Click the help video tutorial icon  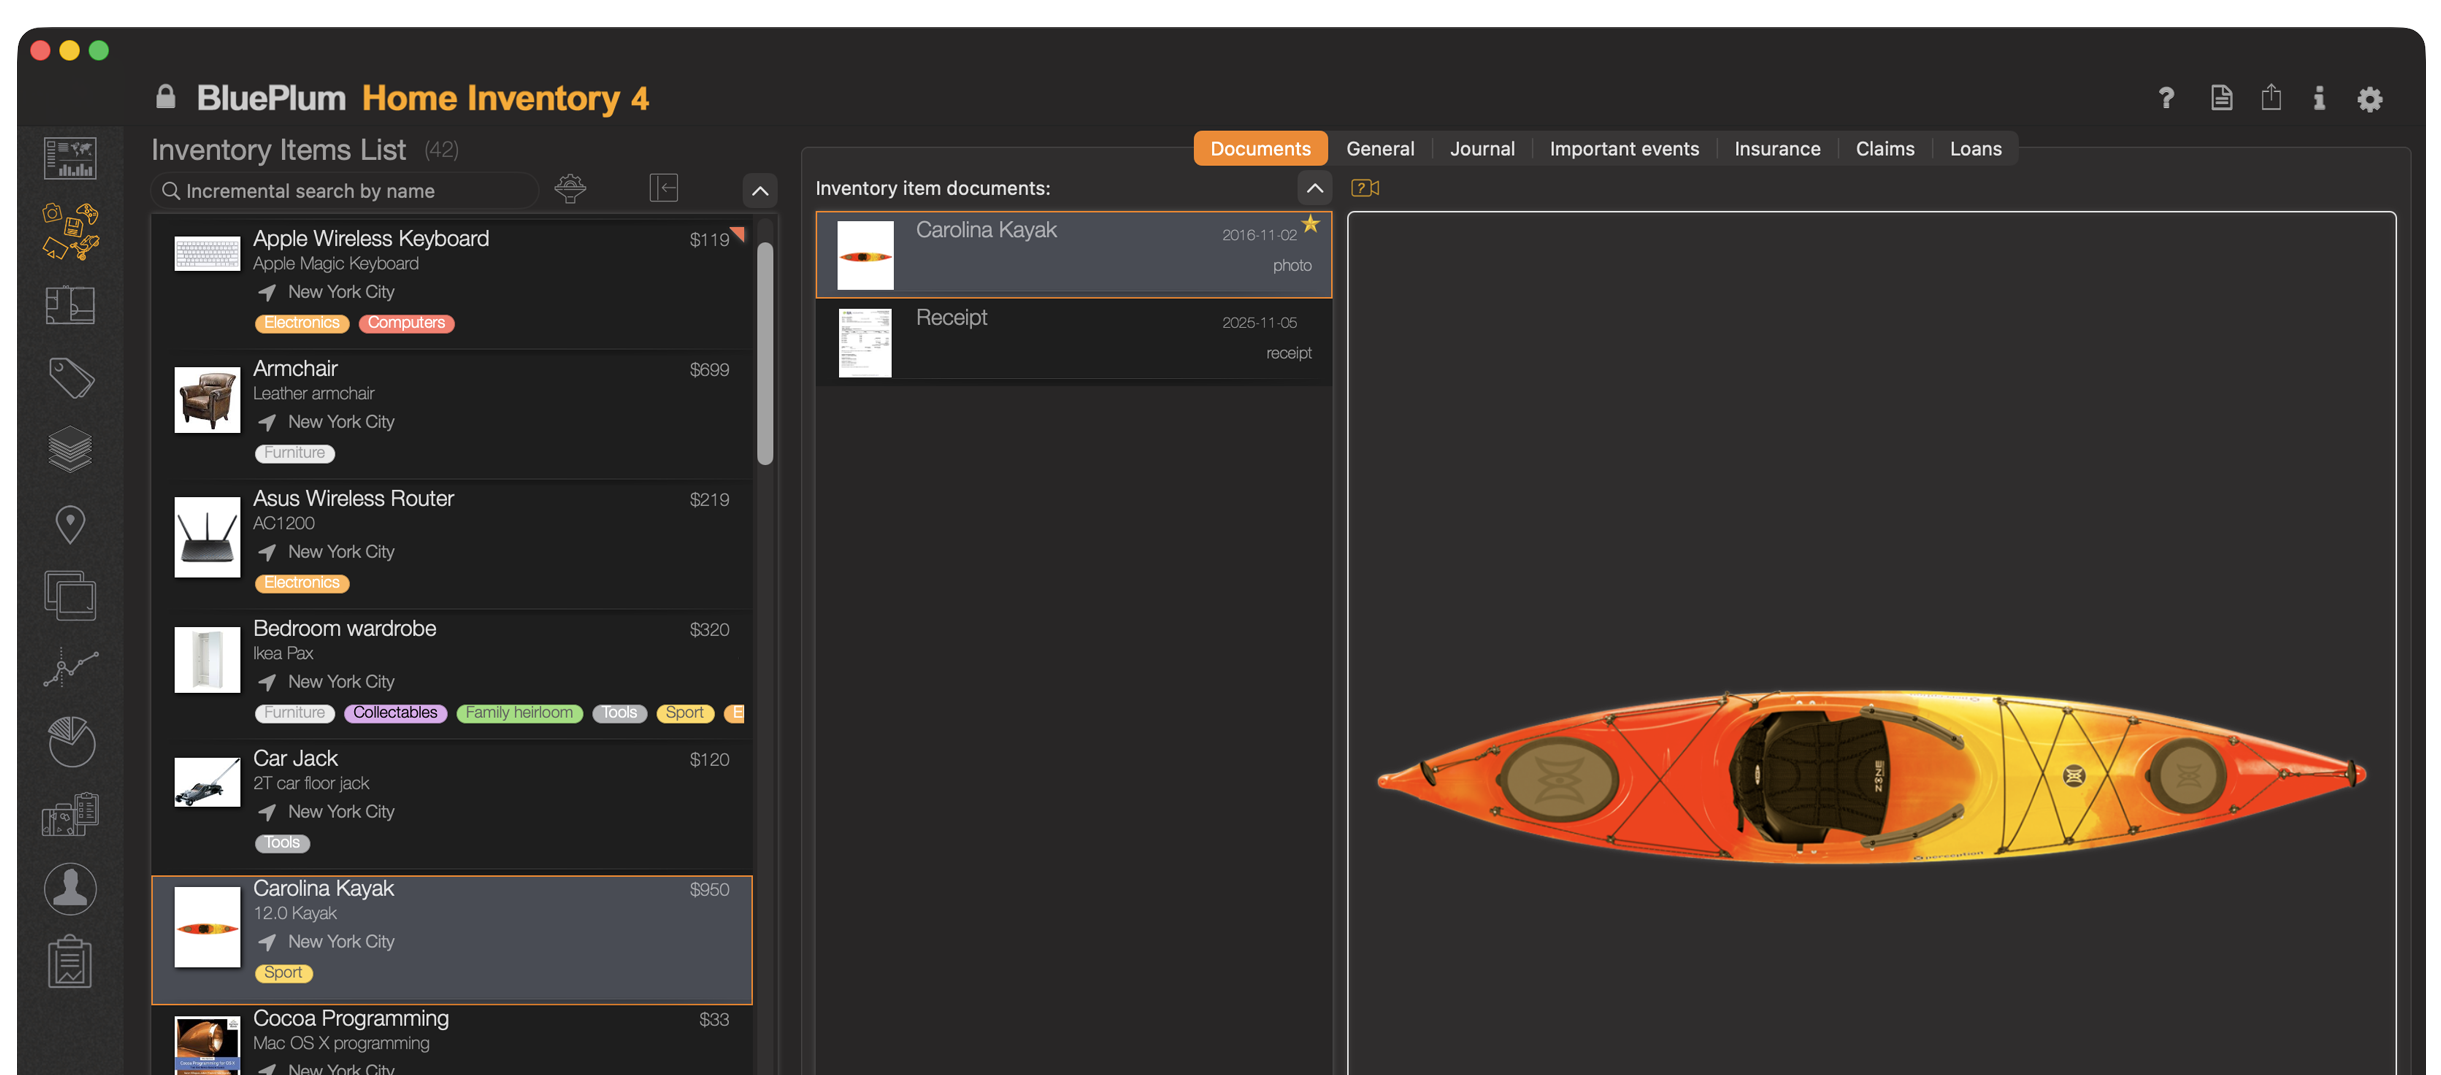point(1365,187)
